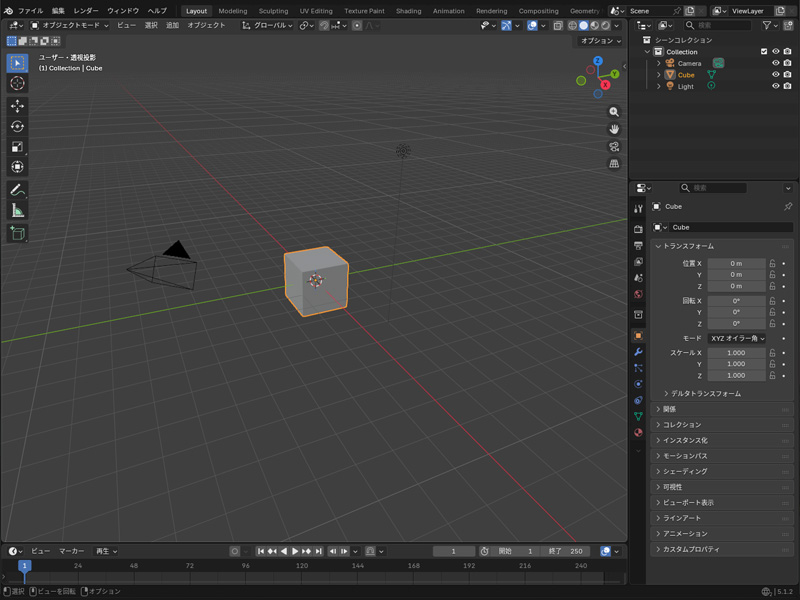Toggle proportional editing in header
Viewport: 800px width, 600px height.
[357, 26]
